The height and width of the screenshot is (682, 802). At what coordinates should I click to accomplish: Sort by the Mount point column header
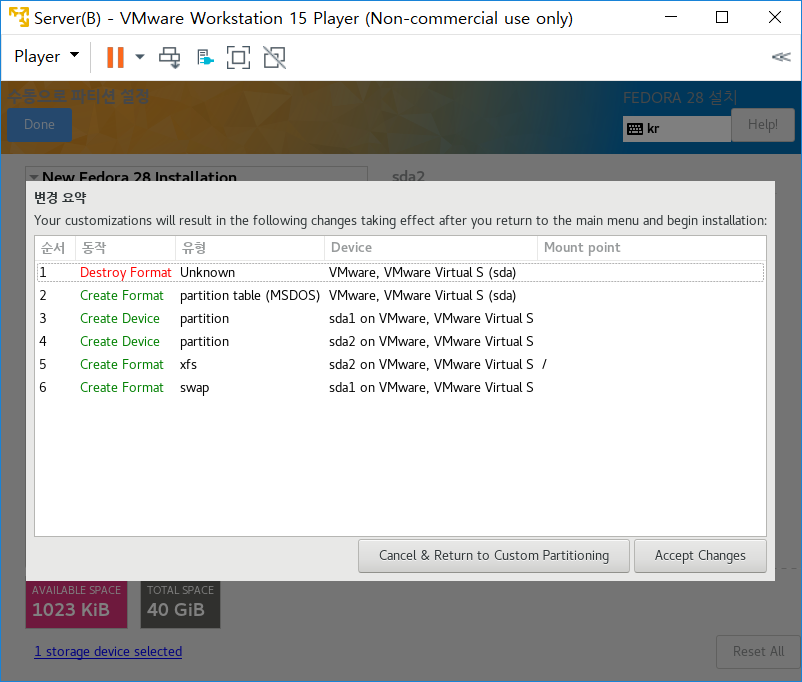pos(652,248)
